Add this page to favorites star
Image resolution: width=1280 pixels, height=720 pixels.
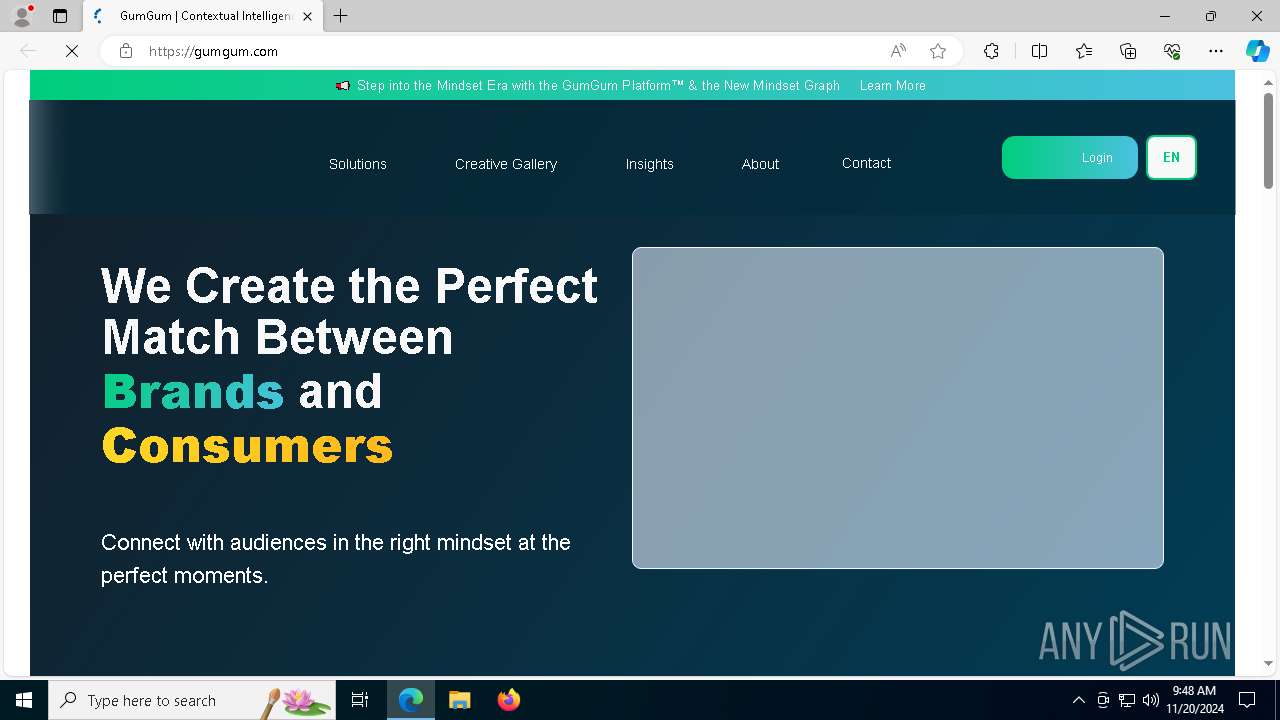pyautogui.click(x=937, y=51)
